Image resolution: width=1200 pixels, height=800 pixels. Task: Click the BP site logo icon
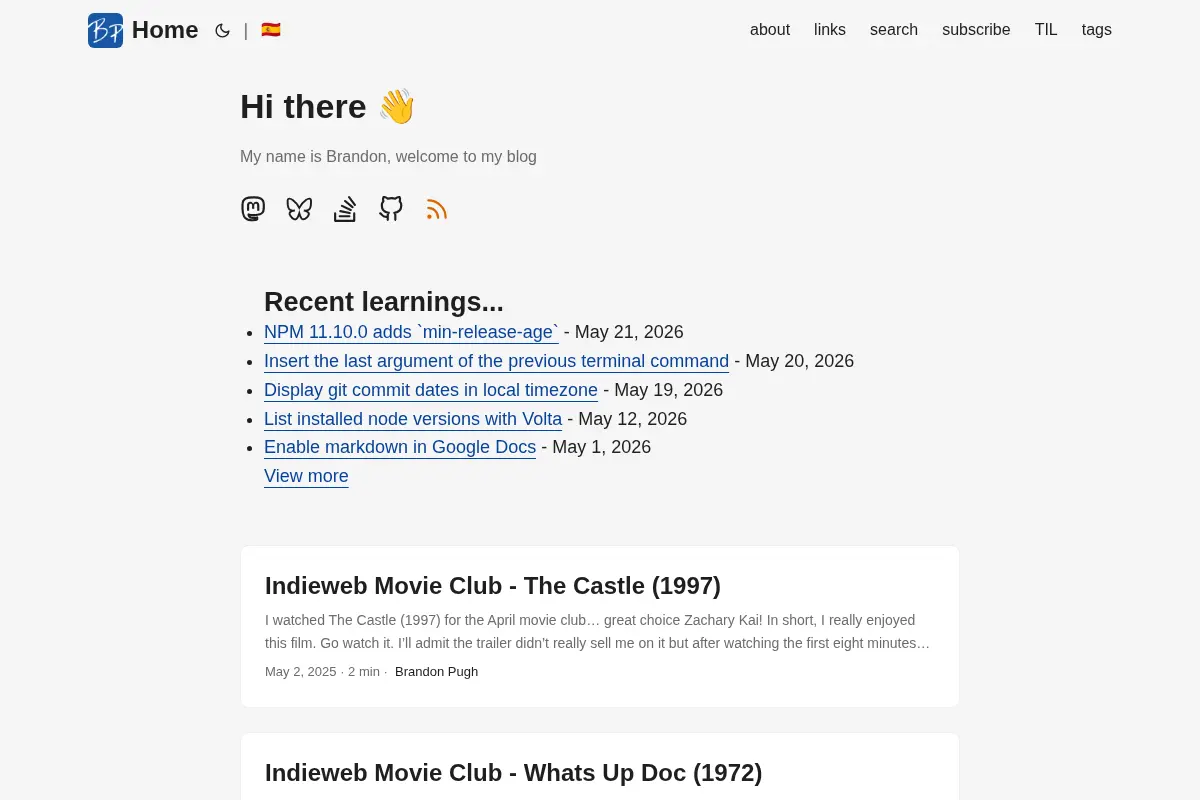pos(105,30)
